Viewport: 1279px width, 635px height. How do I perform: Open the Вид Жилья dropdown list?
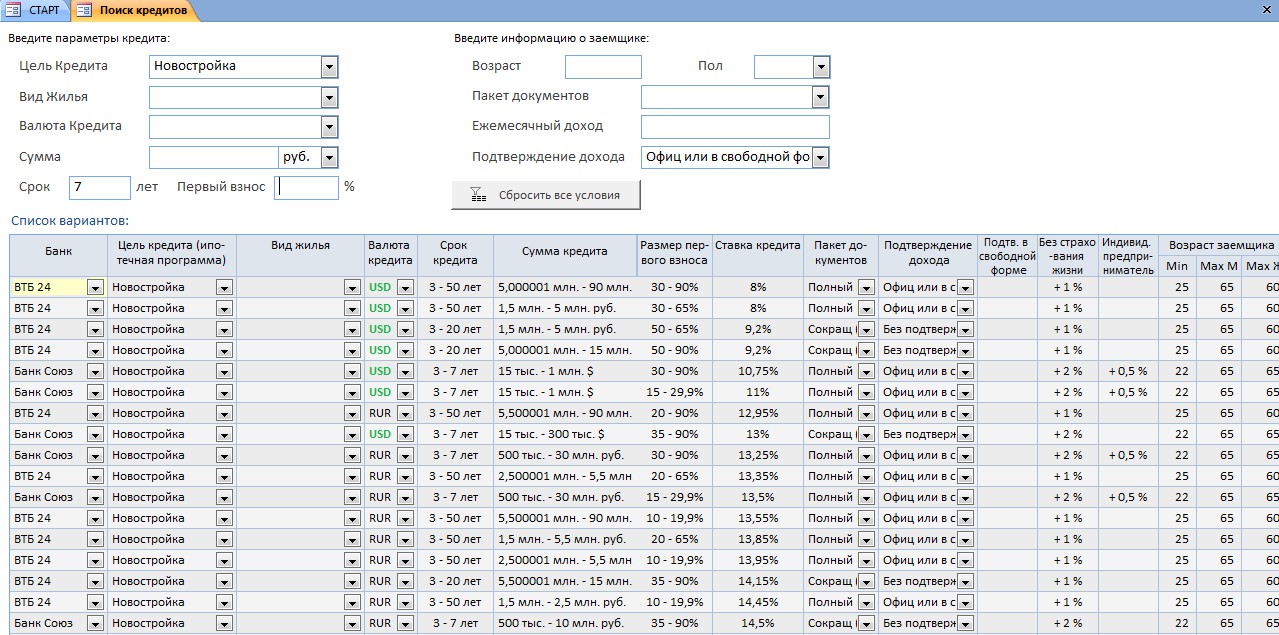(x=329, y=97)
